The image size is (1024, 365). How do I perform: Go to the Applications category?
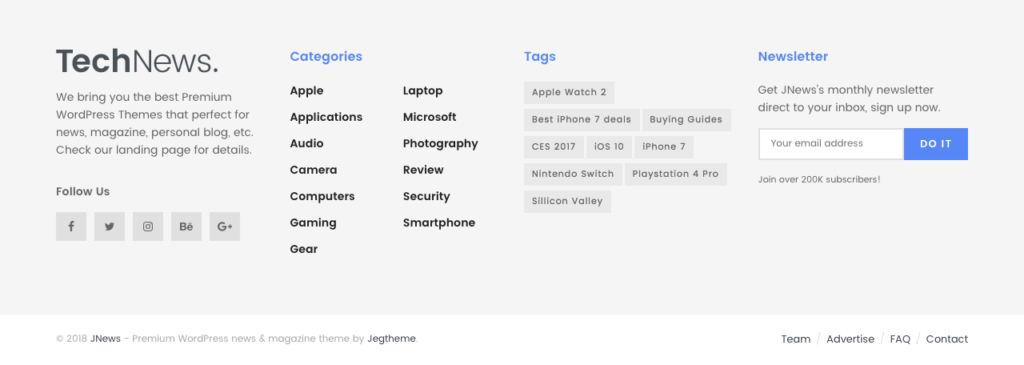[x=326, y=117]
